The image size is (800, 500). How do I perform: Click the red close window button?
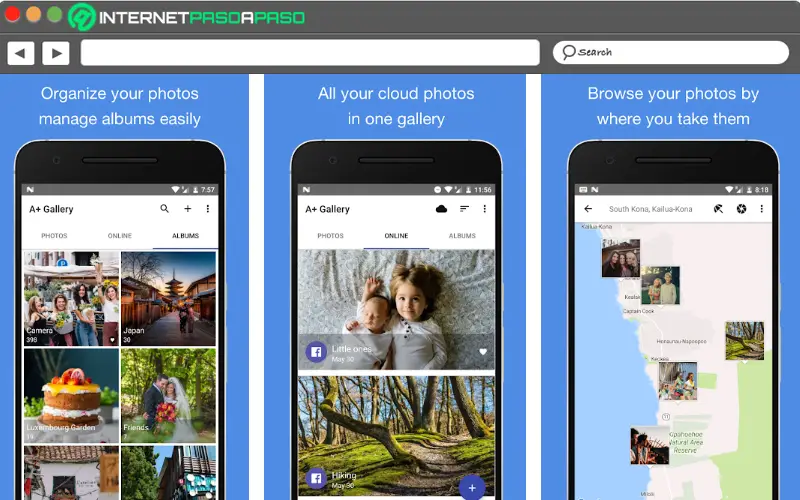pos(12,14)
